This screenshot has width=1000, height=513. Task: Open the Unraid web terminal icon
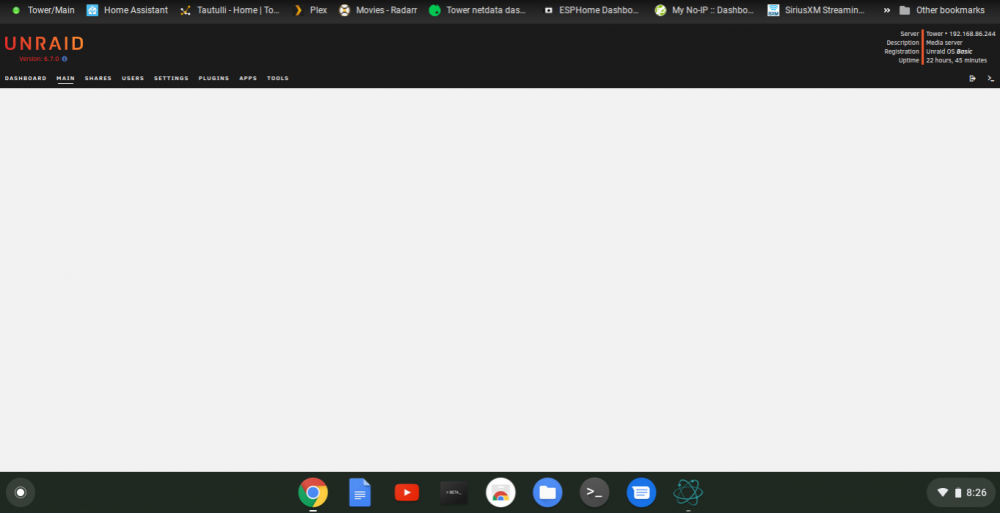pos(990,78)
